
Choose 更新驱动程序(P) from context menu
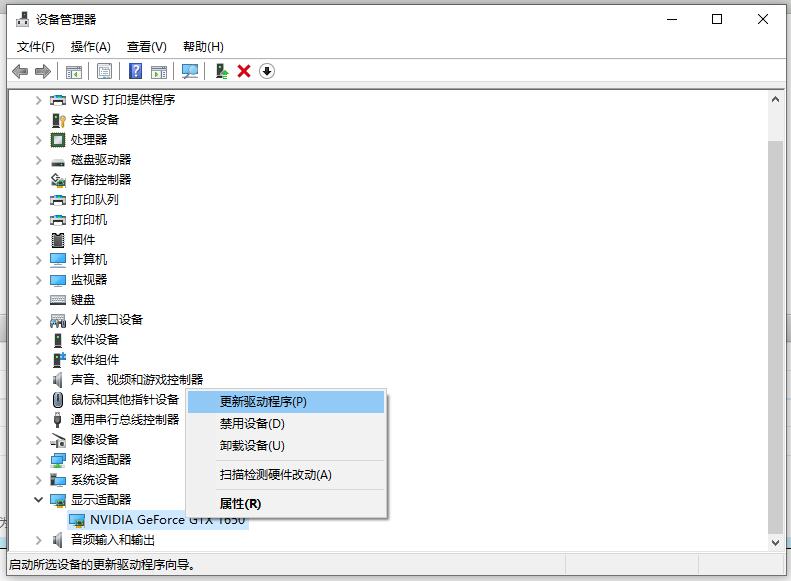286,402
